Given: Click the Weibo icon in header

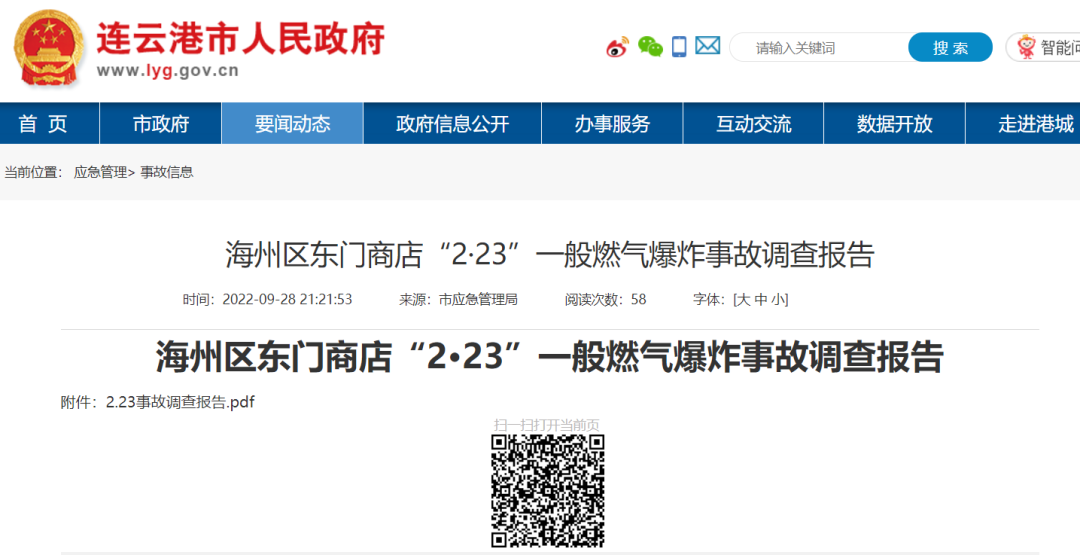Looking at the screenshot, I should tap(617, 47).
